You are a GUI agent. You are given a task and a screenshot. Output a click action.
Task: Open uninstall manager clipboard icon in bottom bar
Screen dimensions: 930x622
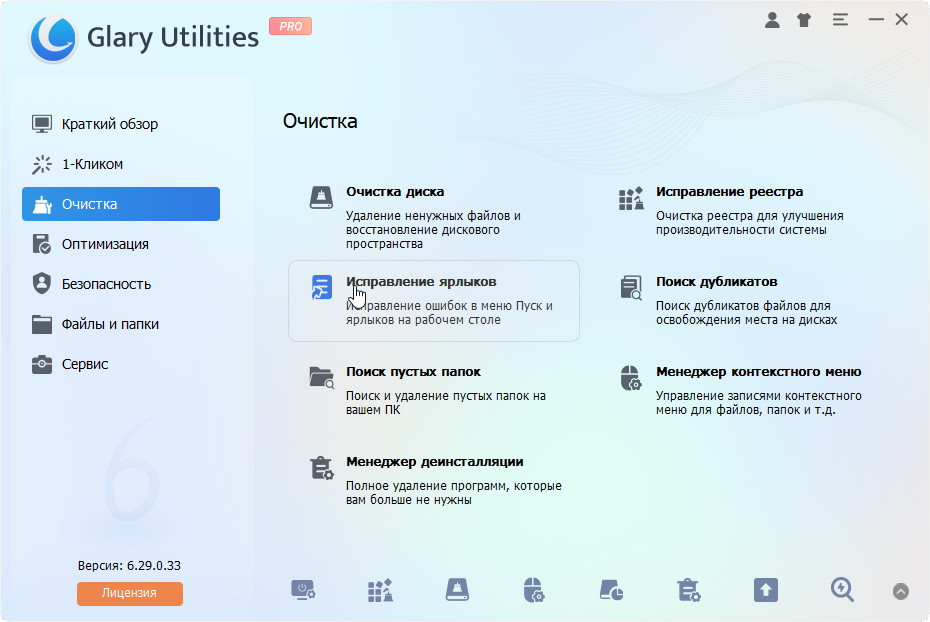[689, 591]
